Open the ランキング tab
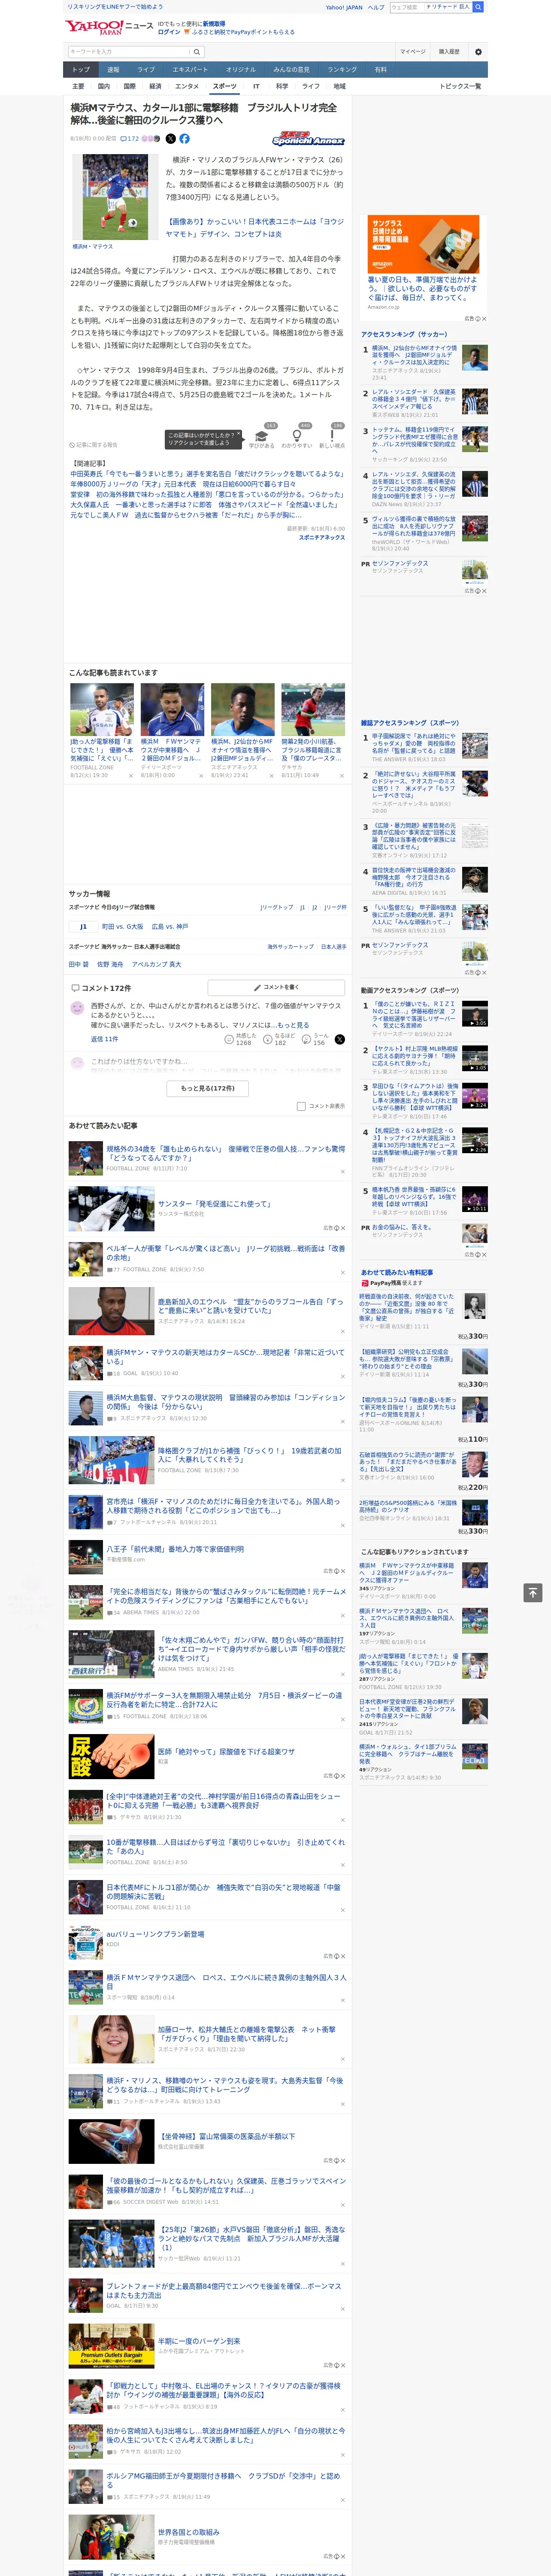551x2576 pixels. [x=342, y=69]
